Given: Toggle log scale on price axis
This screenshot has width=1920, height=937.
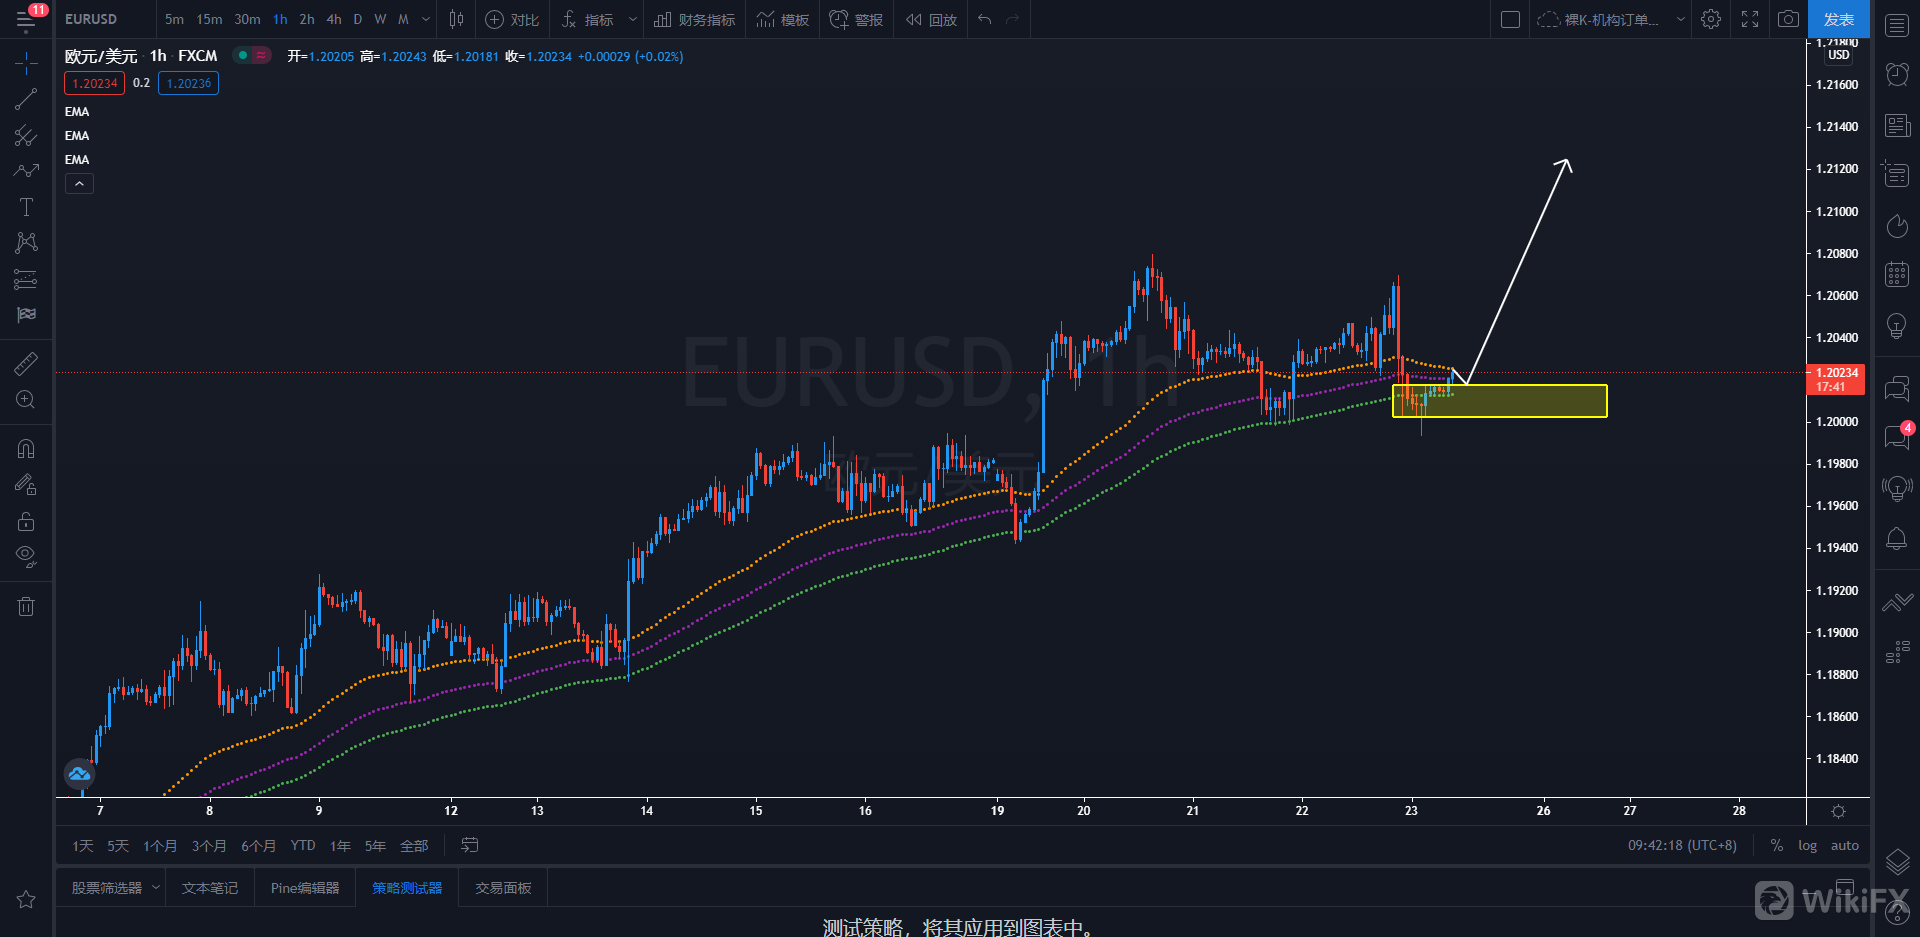Looking at the screenshot, I should (x=1807, y=846).
